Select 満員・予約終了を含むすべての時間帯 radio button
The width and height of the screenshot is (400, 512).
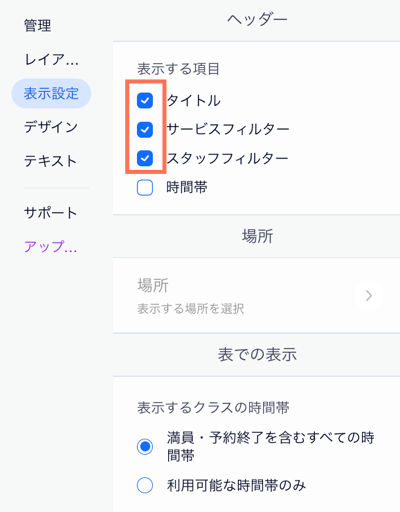point(145,447)
